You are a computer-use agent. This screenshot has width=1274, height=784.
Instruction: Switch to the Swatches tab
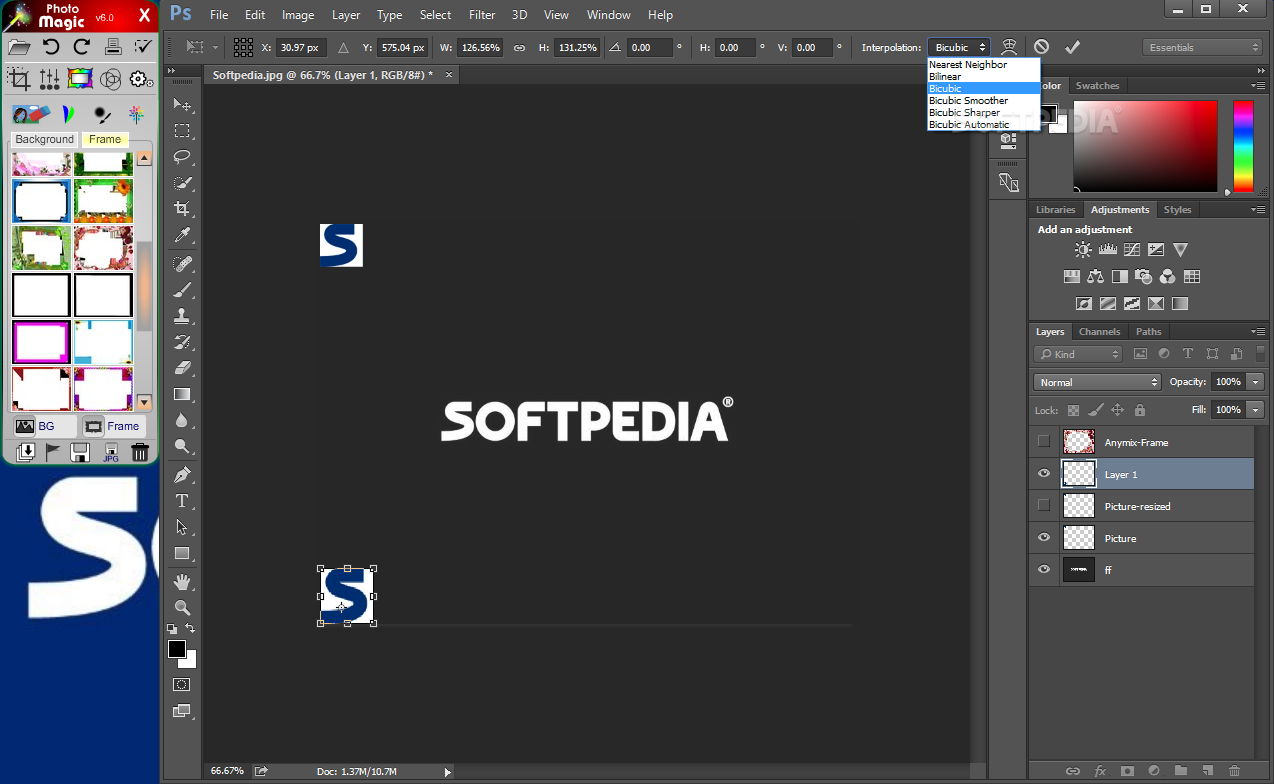tap(1097, 86)
